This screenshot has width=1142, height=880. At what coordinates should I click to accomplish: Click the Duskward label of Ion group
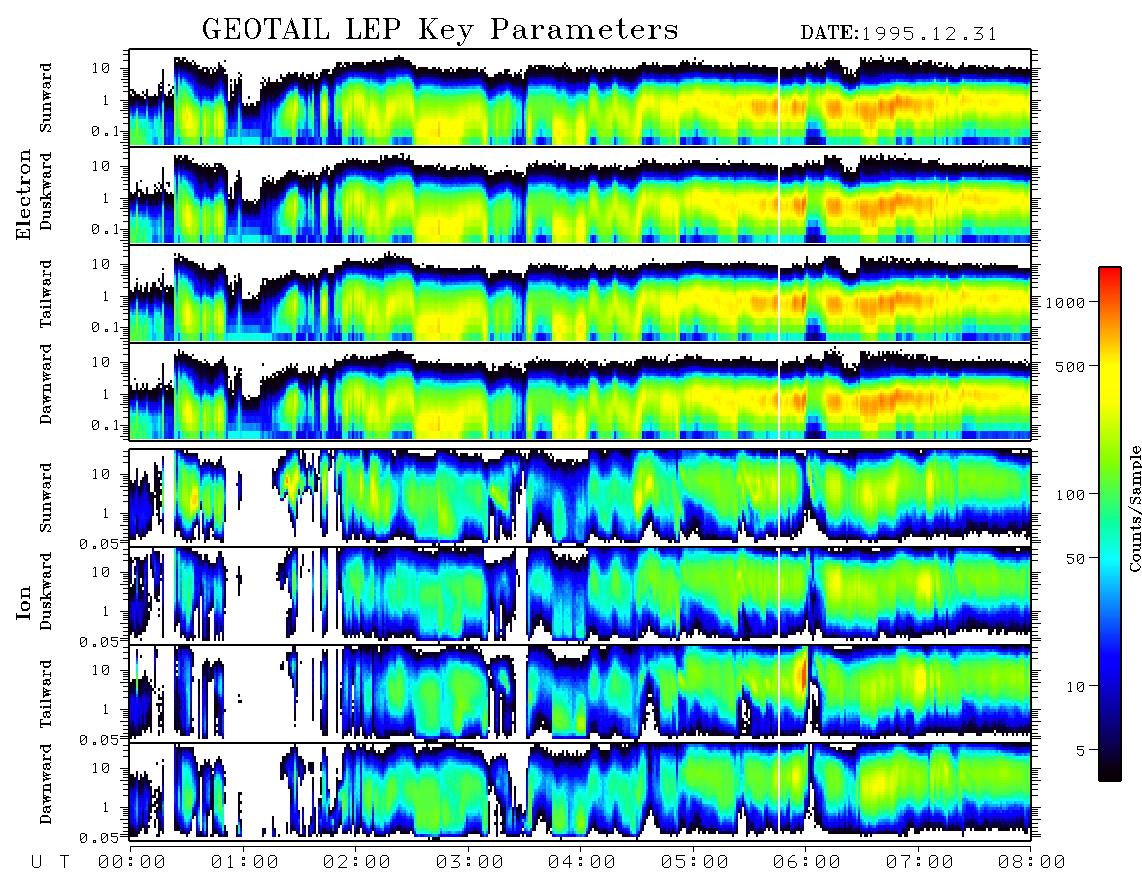click(46, 591)
